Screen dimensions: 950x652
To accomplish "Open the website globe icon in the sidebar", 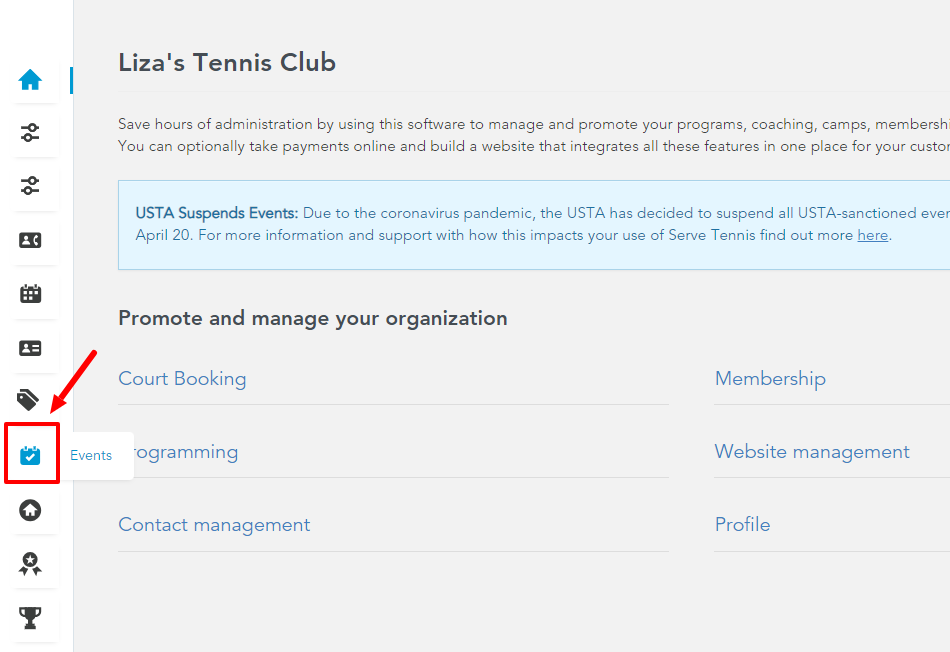I will coord(31,510).
